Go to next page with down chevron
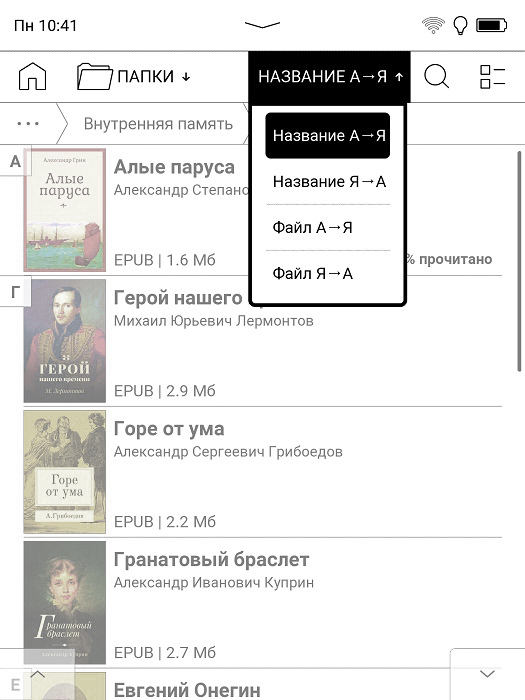This screenshot has height=700, width=525. (487, 674)
